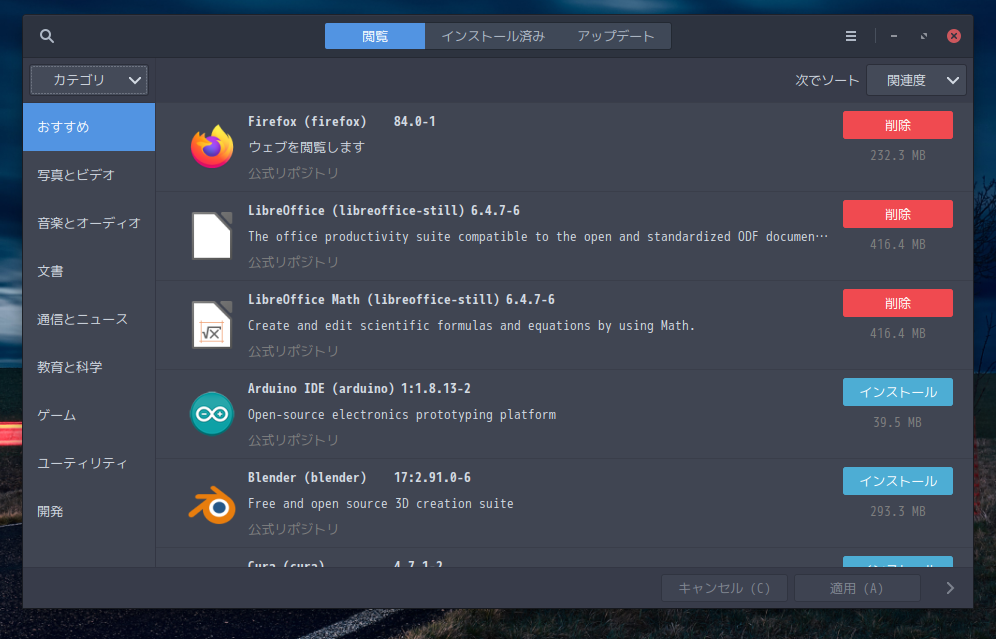
Task: Switch to the インストール済み tab
Action: click(493, 36)
